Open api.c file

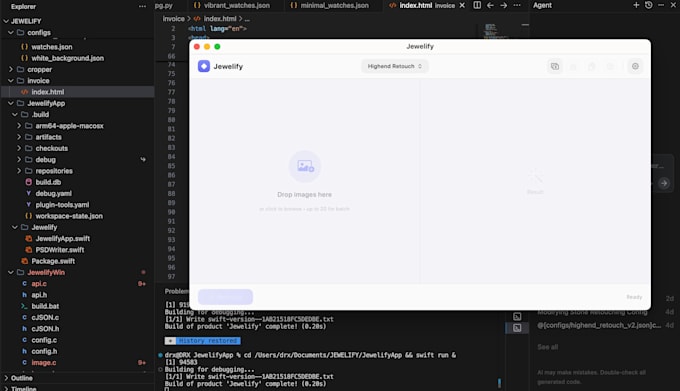click(39, 283)
